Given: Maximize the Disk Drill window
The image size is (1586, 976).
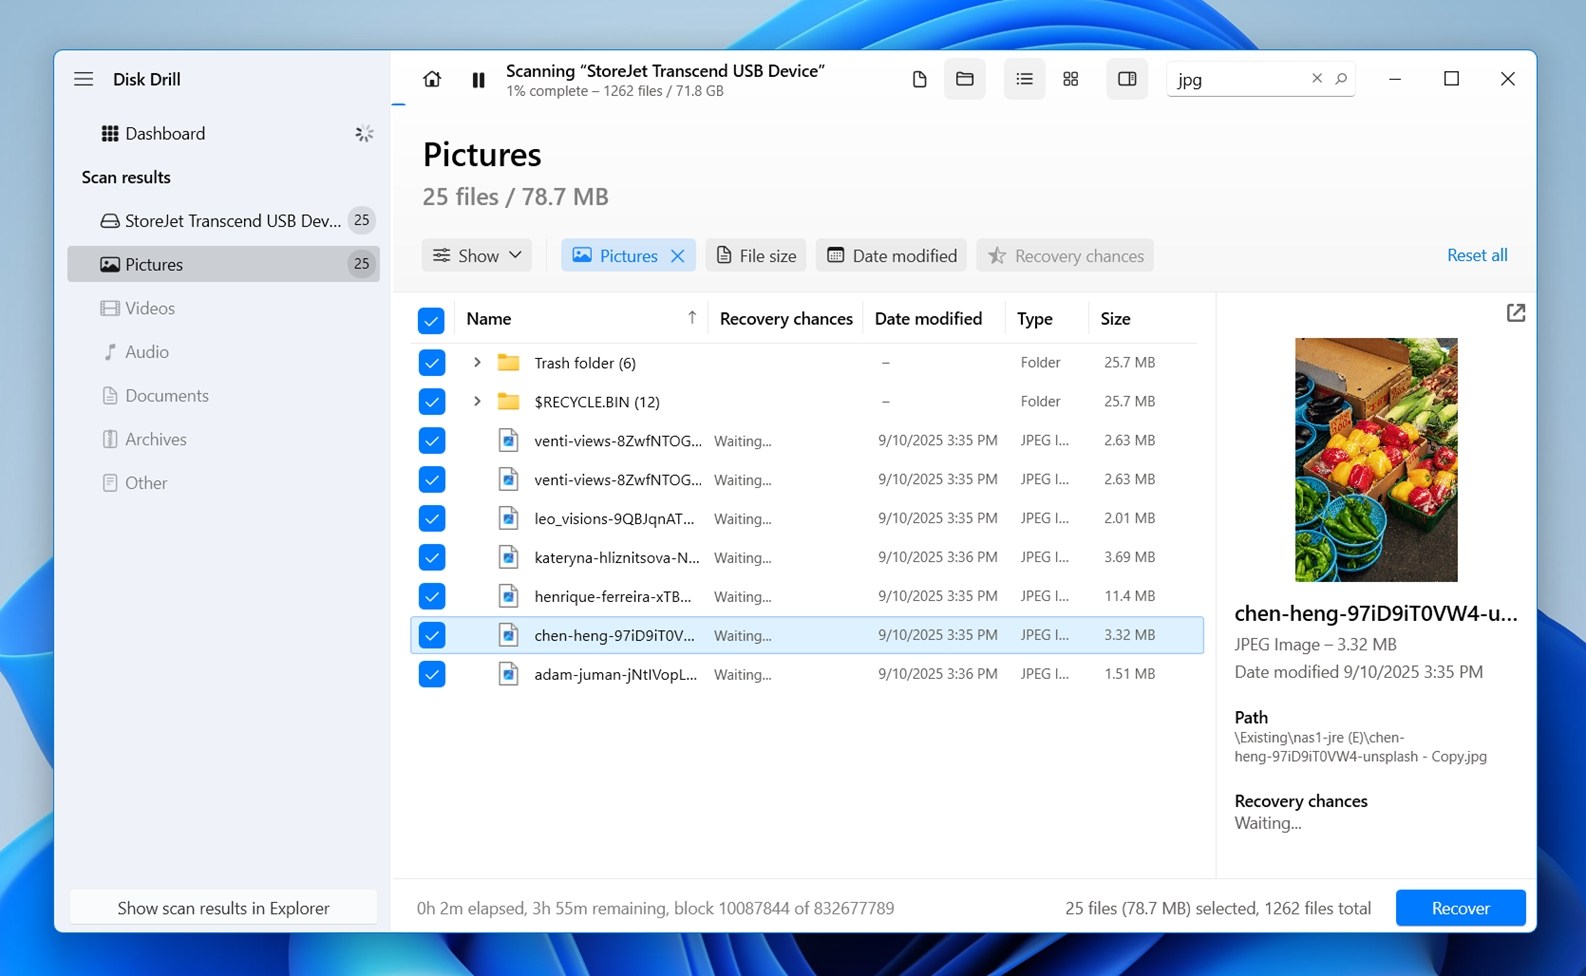Looking at the screenshot, I should (x=1451, y=79).
